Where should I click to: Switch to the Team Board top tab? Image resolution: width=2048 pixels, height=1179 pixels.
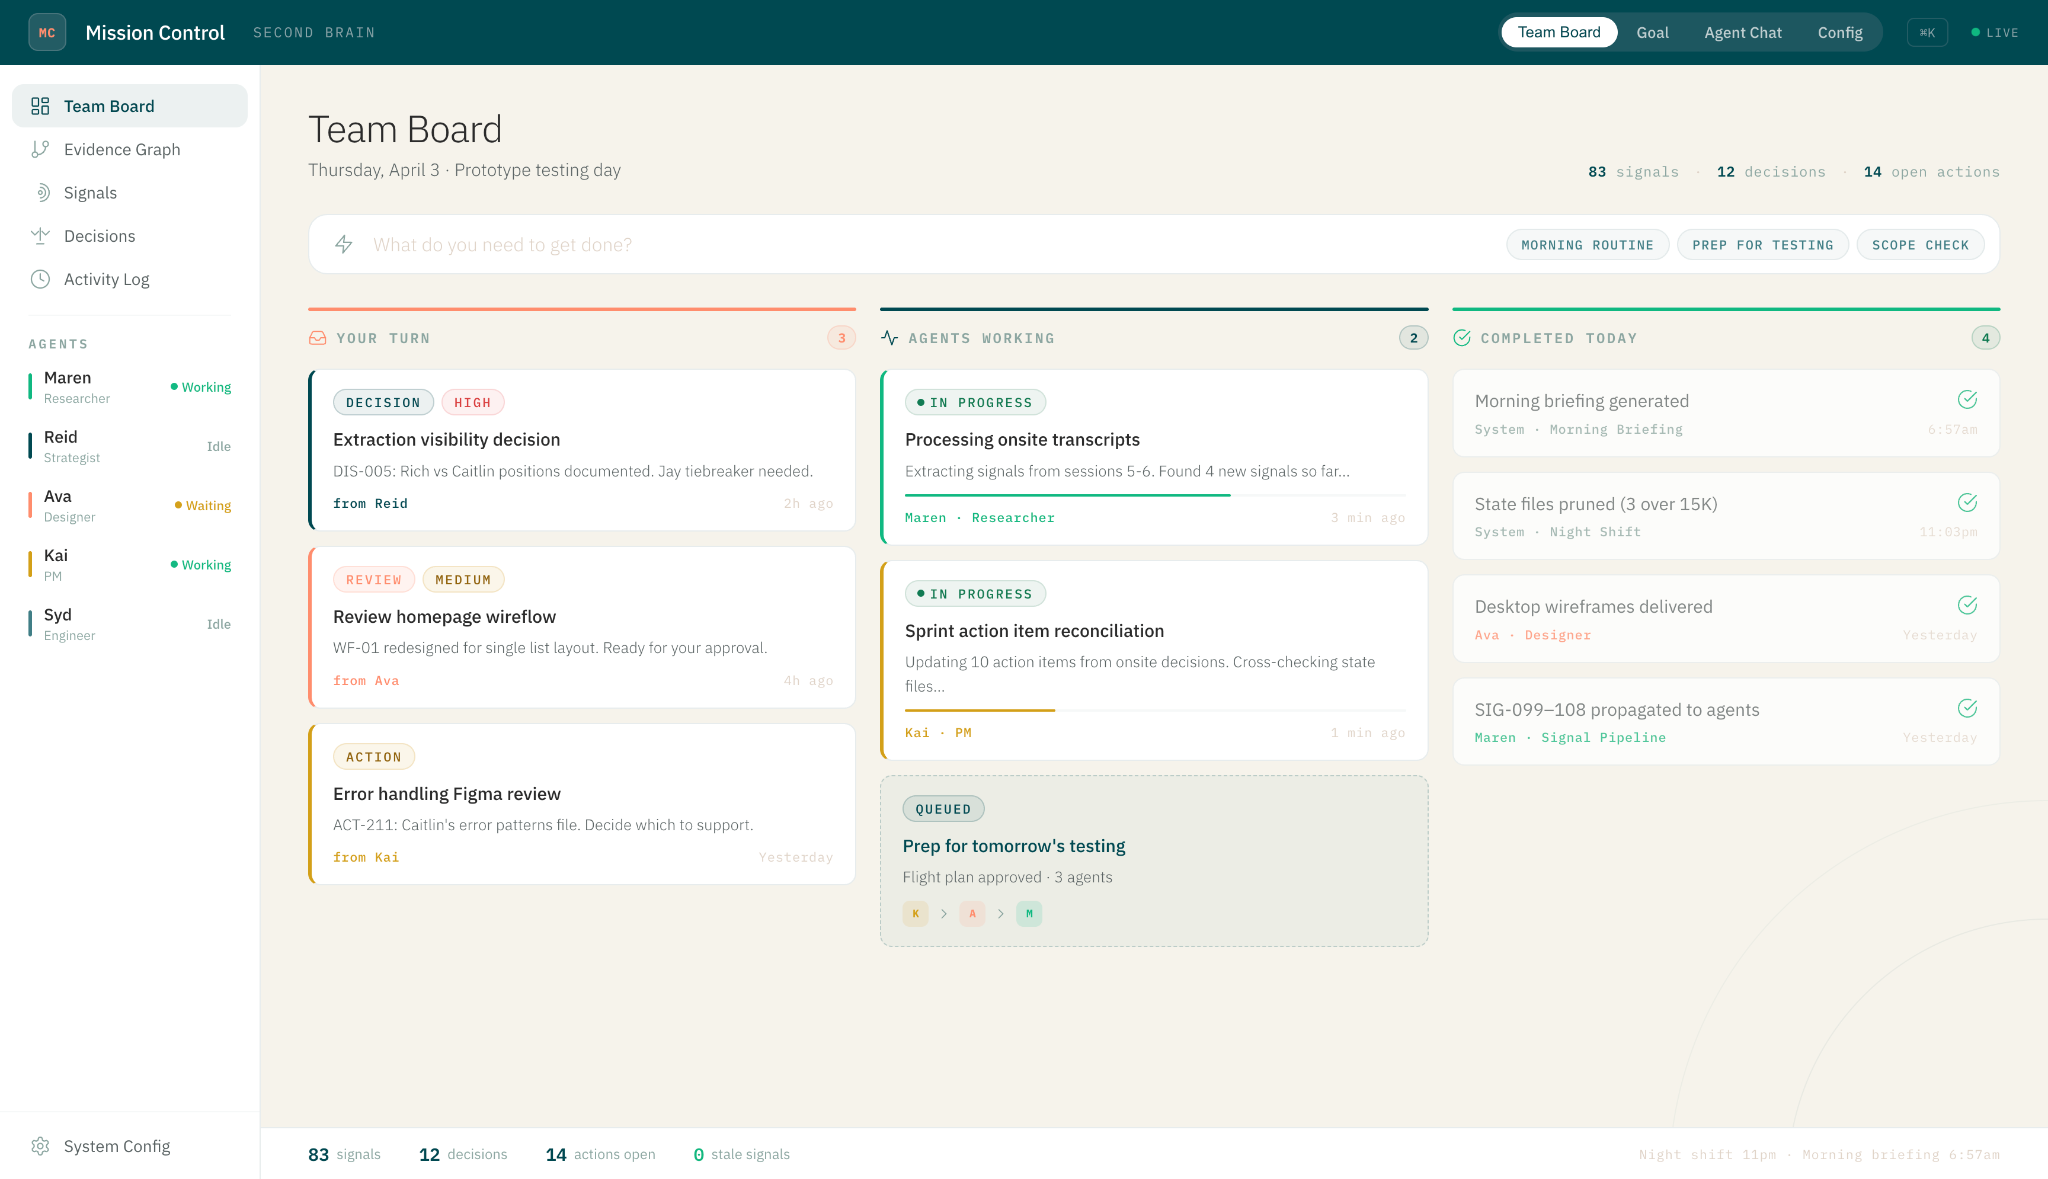[1559, 32]
